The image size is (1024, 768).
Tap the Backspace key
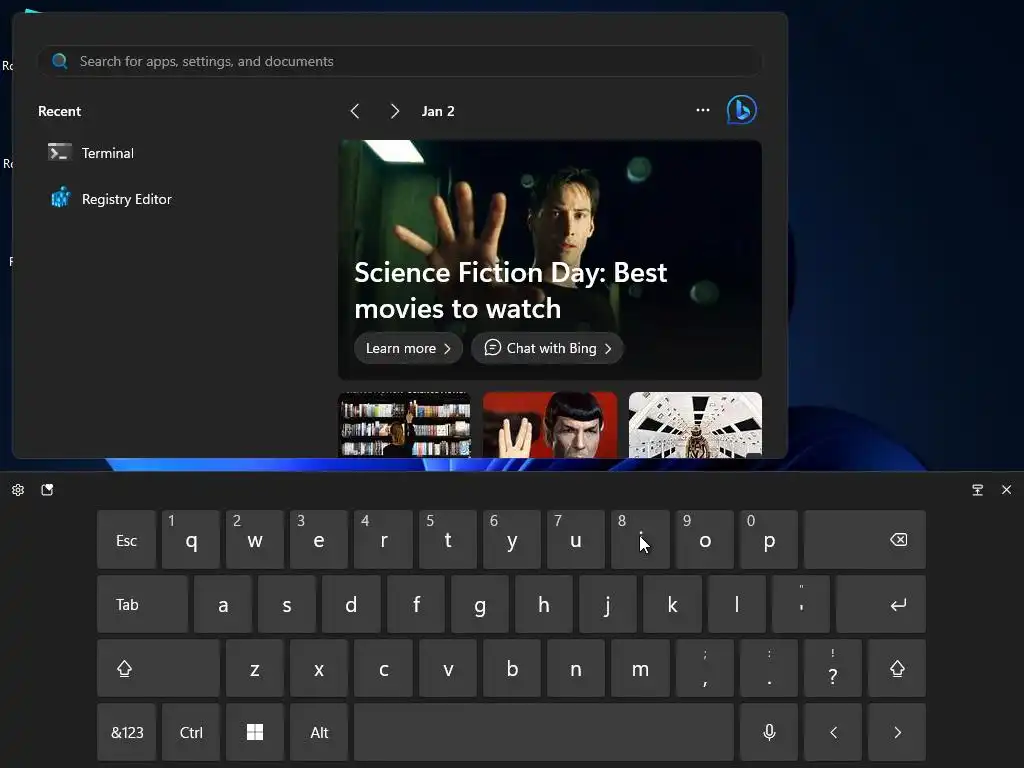click(x=865, y=539)
